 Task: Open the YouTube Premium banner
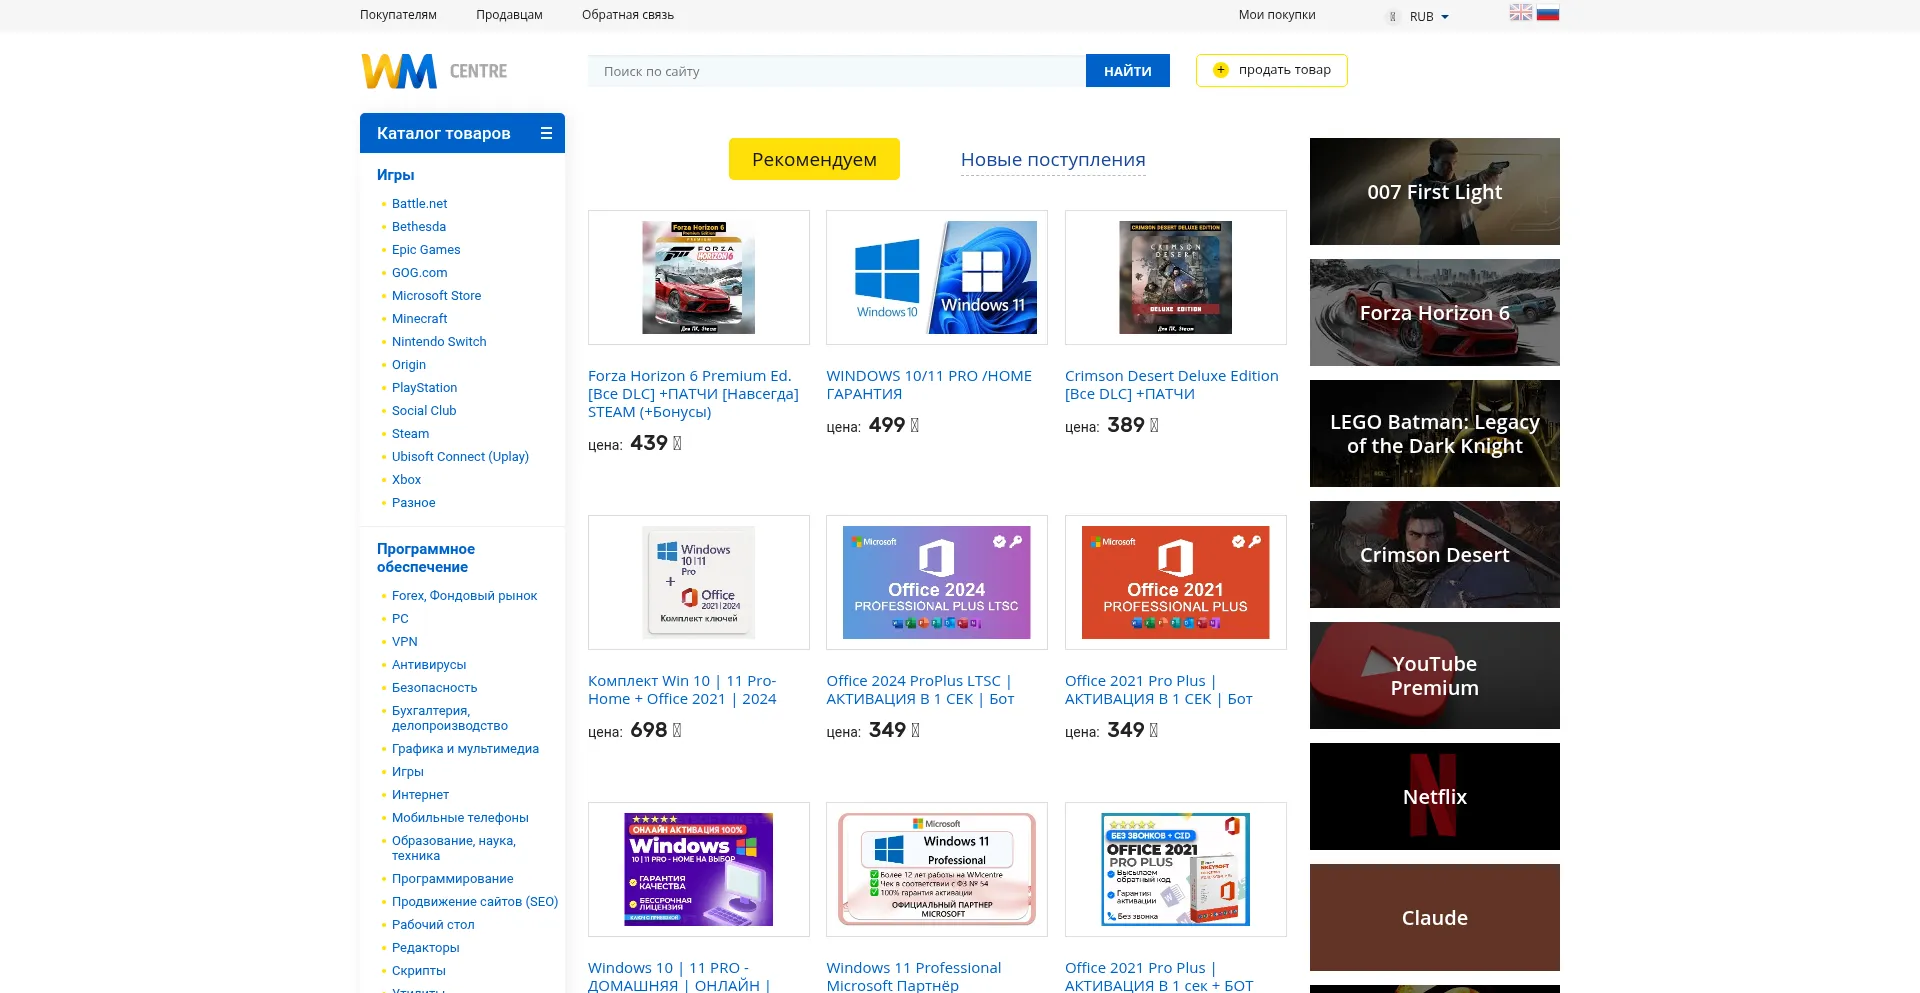point(1435,675)
